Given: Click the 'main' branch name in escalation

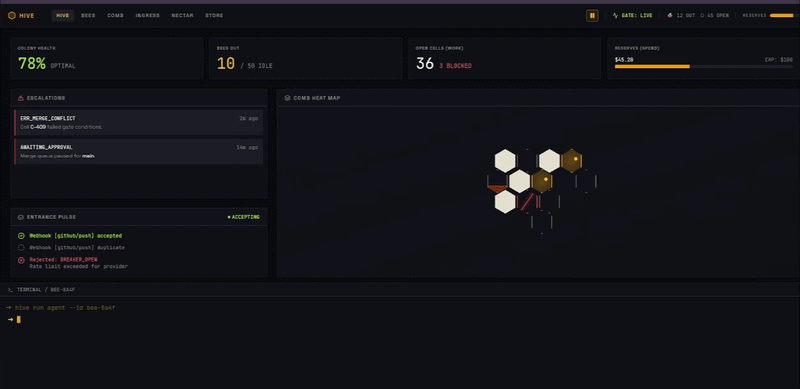Looking at the screenshot, I should click(x=88, y=156).
